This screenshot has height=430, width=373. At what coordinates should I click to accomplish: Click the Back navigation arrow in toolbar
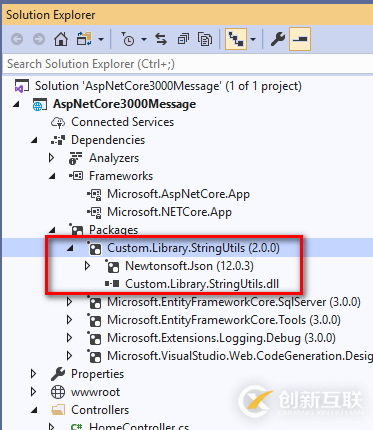[17, 39]
